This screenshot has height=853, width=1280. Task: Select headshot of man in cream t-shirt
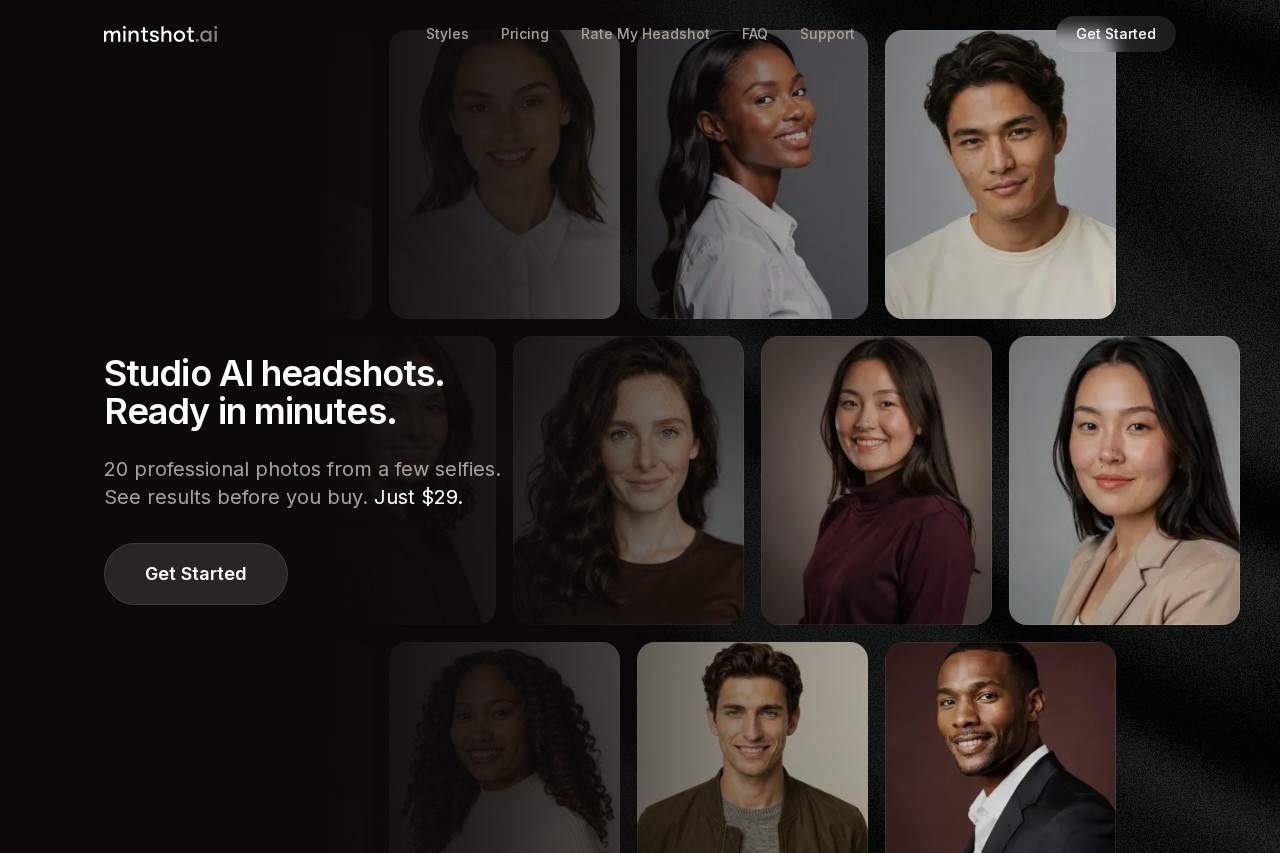[1000, 175]
